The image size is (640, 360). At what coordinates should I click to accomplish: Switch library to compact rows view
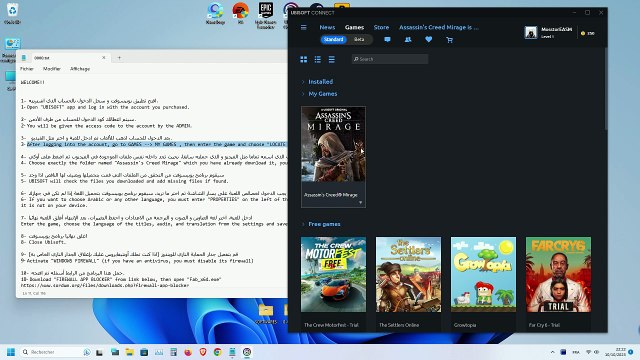coord(331,60)
